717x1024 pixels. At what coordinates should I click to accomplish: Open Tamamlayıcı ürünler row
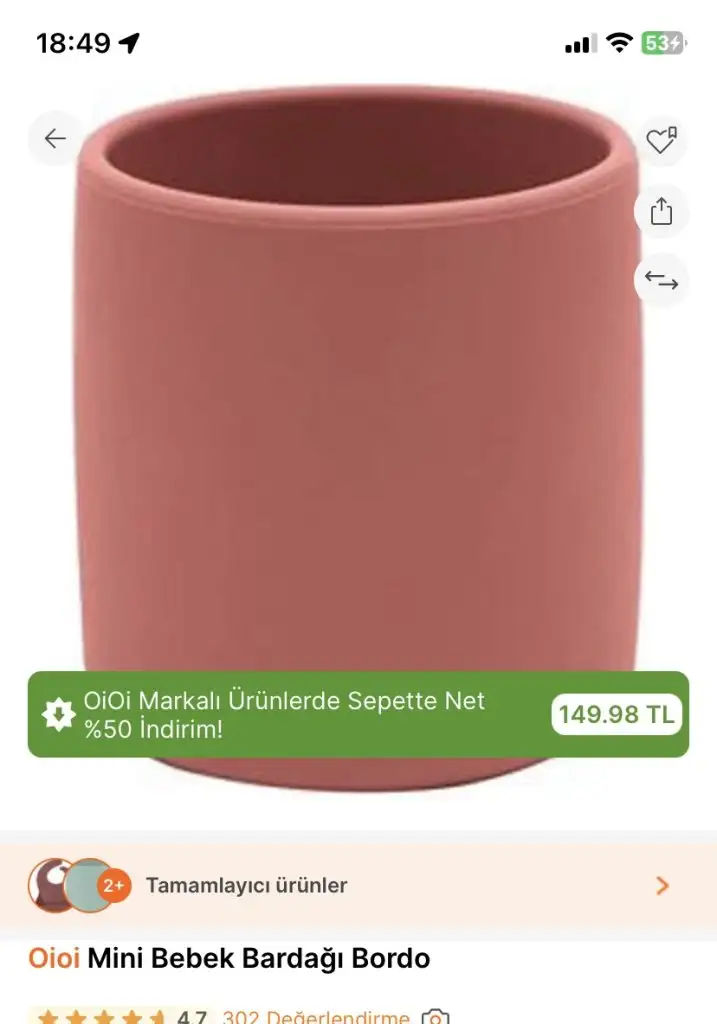[358, 886]
